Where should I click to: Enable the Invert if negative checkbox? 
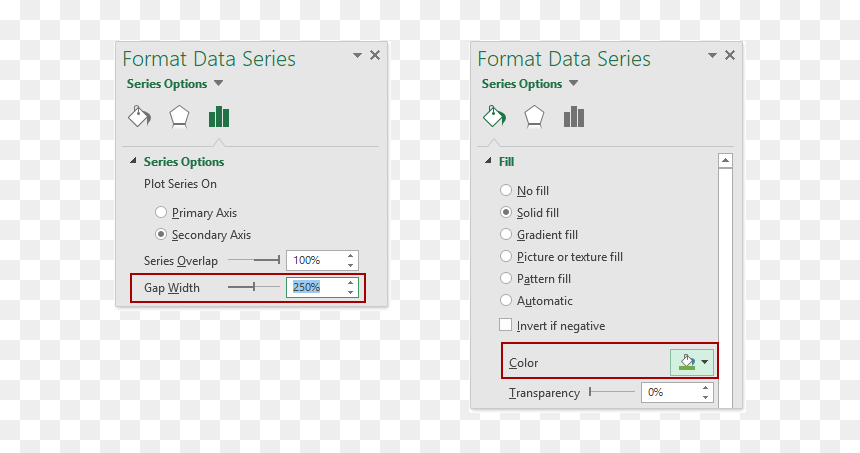click(506, 325)
